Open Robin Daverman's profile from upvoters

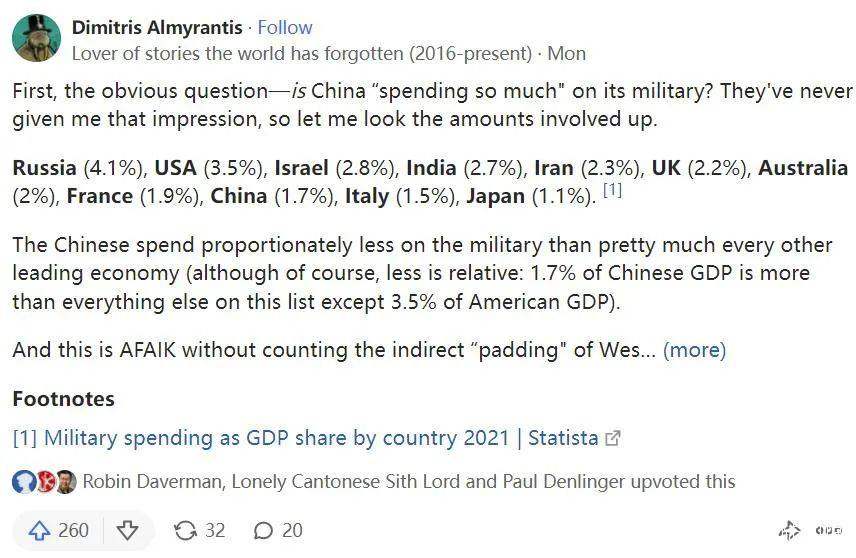(153, 482)
